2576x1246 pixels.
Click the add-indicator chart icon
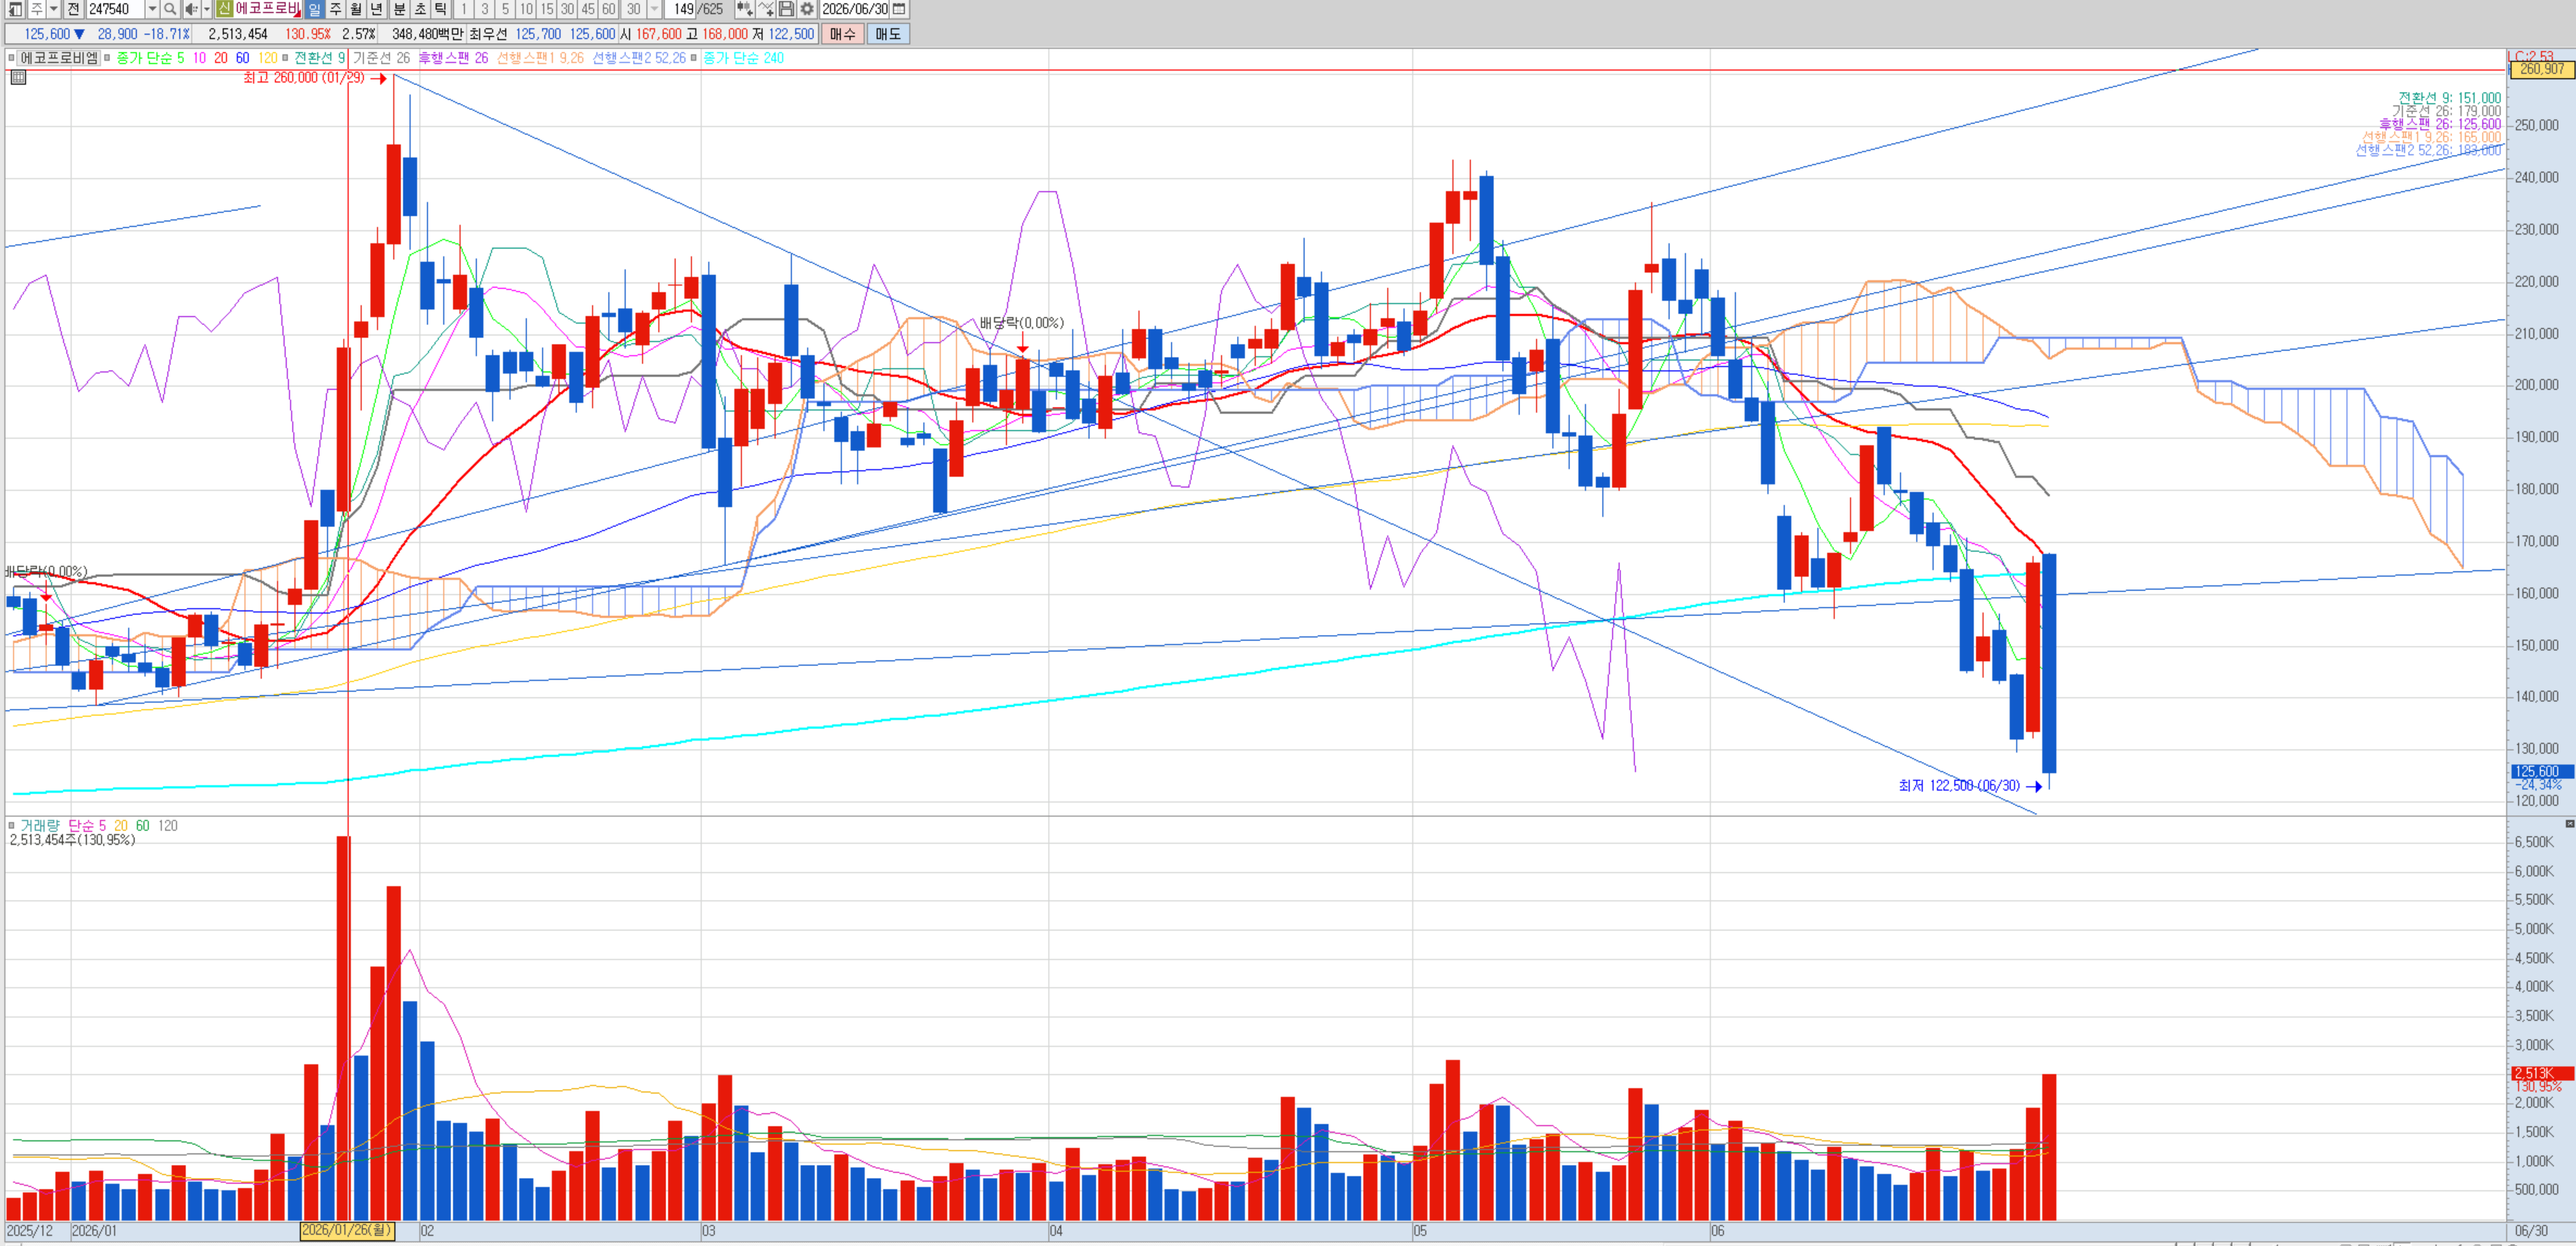click(744, 9)
